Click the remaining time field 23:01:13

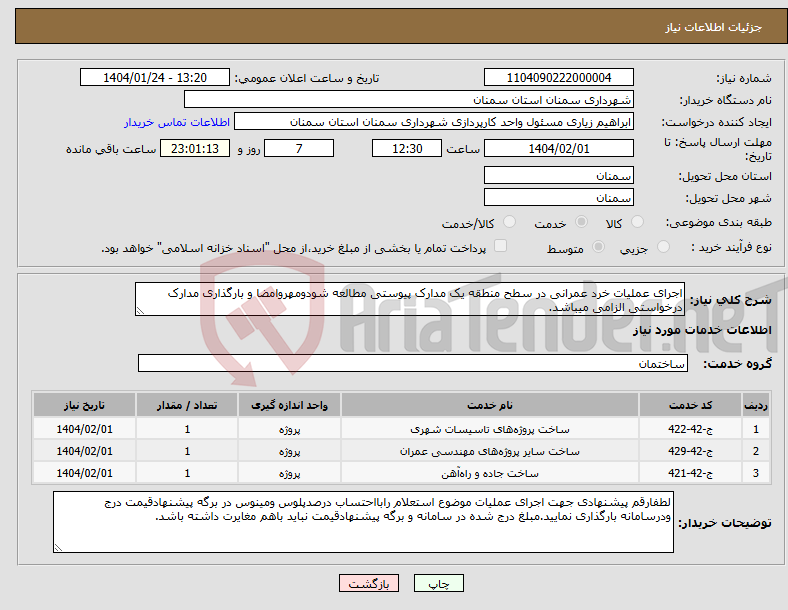195,149
